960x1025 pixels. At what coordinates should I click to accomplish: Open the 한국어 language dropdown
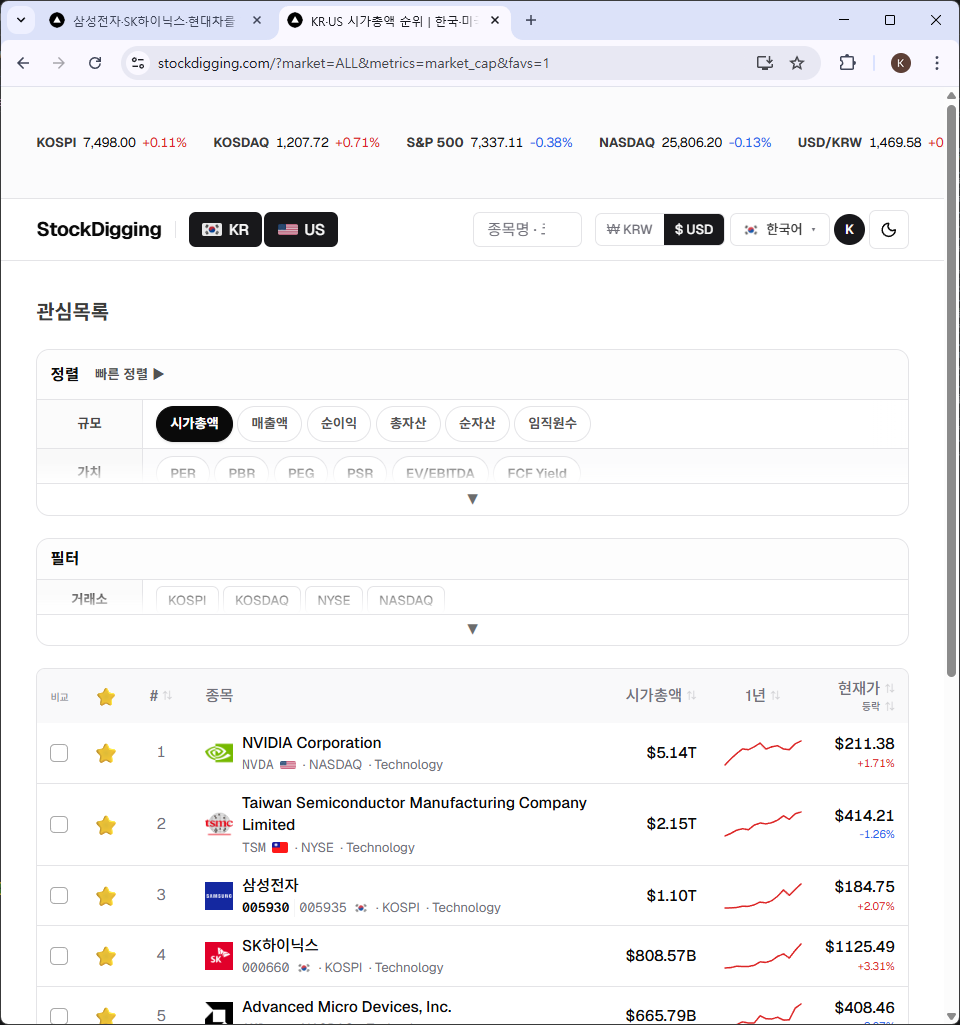click(780, 229)
